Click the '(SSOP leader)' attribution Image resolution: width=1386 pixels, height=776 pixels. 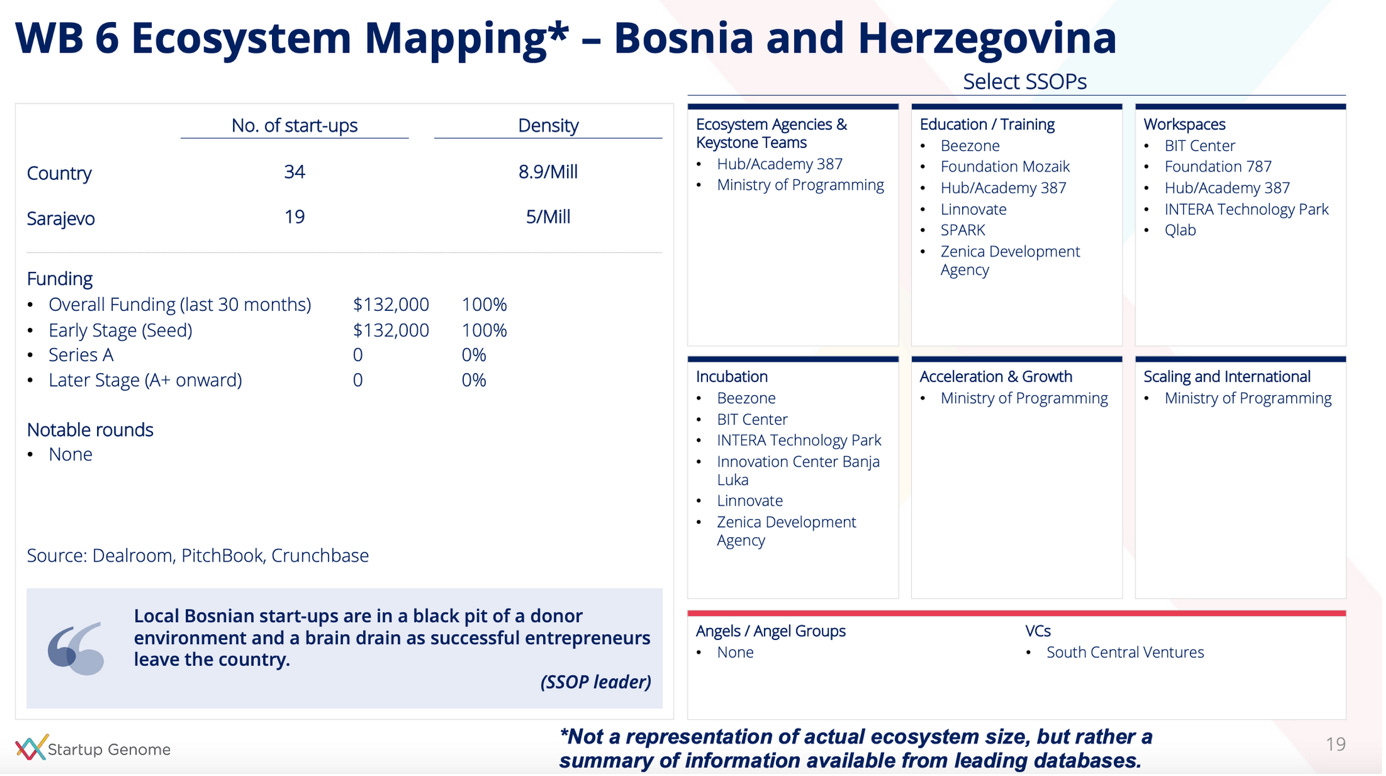tap(596, 682)
